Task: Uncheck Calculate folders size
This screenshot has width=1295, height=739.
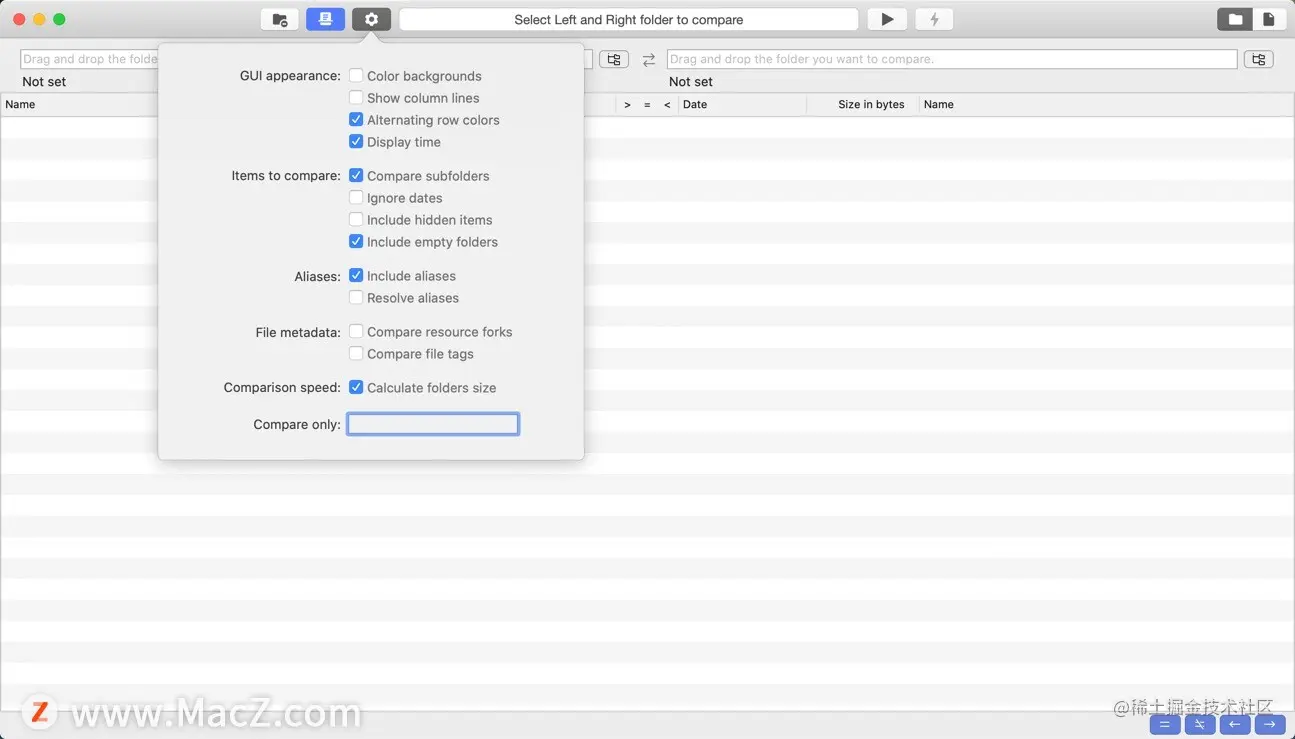Action: [356, 388]
